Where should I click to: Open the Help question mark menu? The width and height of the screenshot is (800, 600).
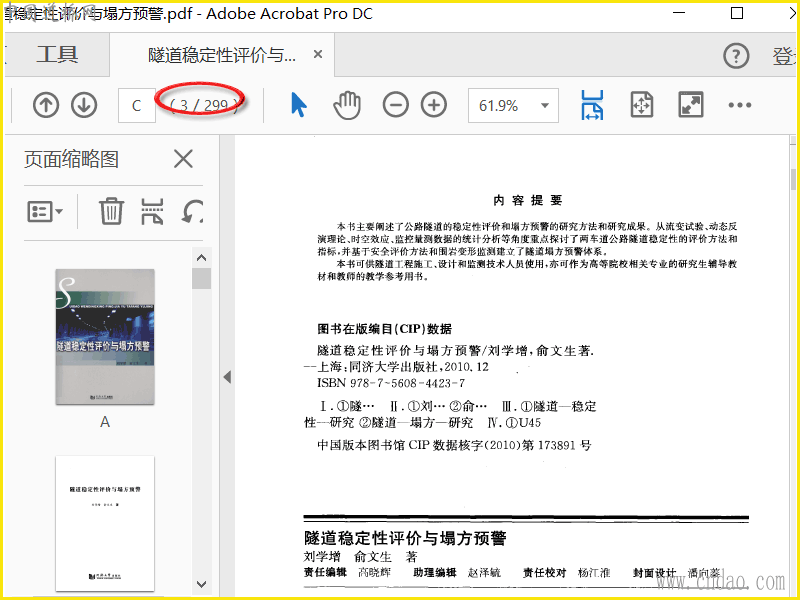[736, 56]
